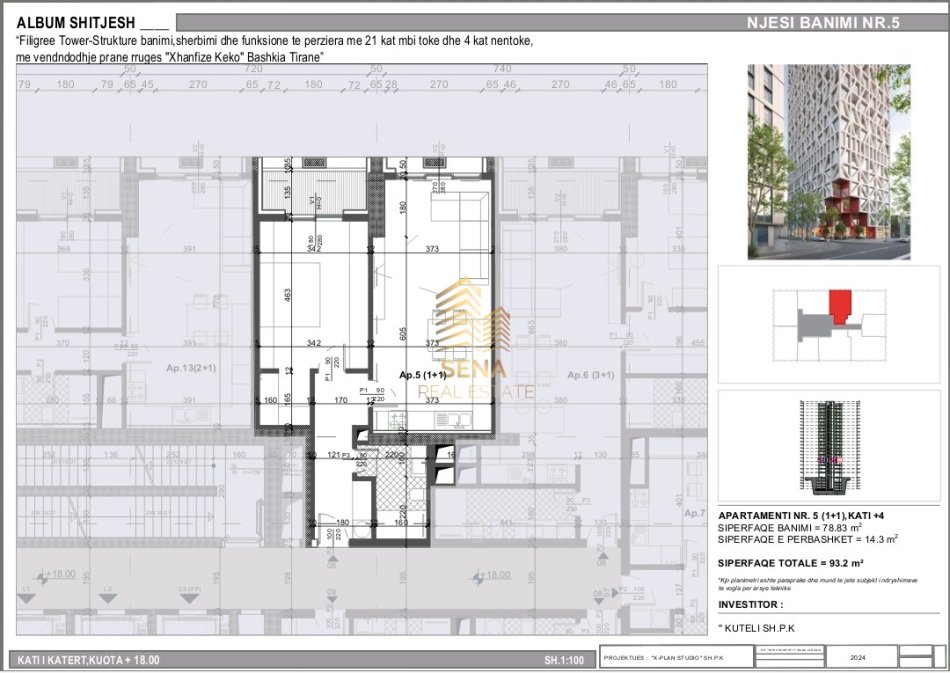This screenshot has height=673, width=950.
Task: Open the Filigree Tower rendering image
Action: point(828,162)
